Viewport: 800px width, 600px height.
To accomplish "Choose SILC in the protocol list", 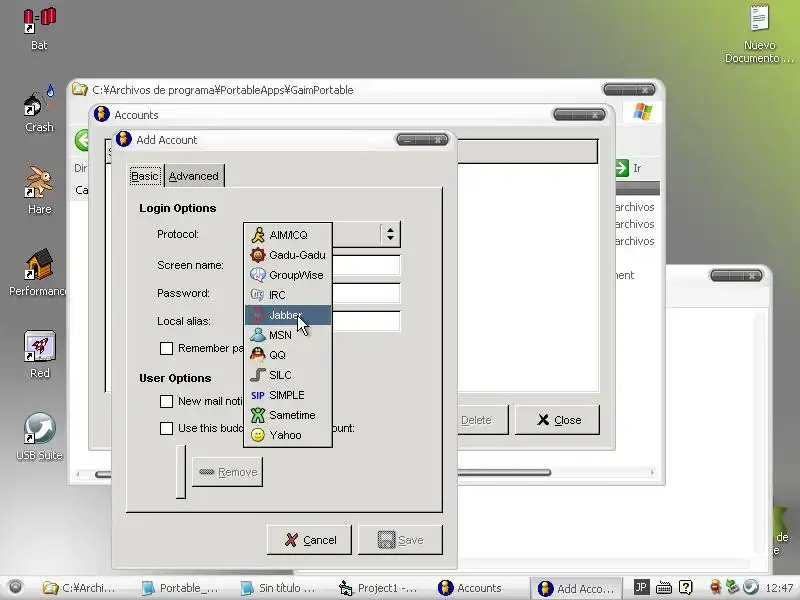I will point(288,375).
